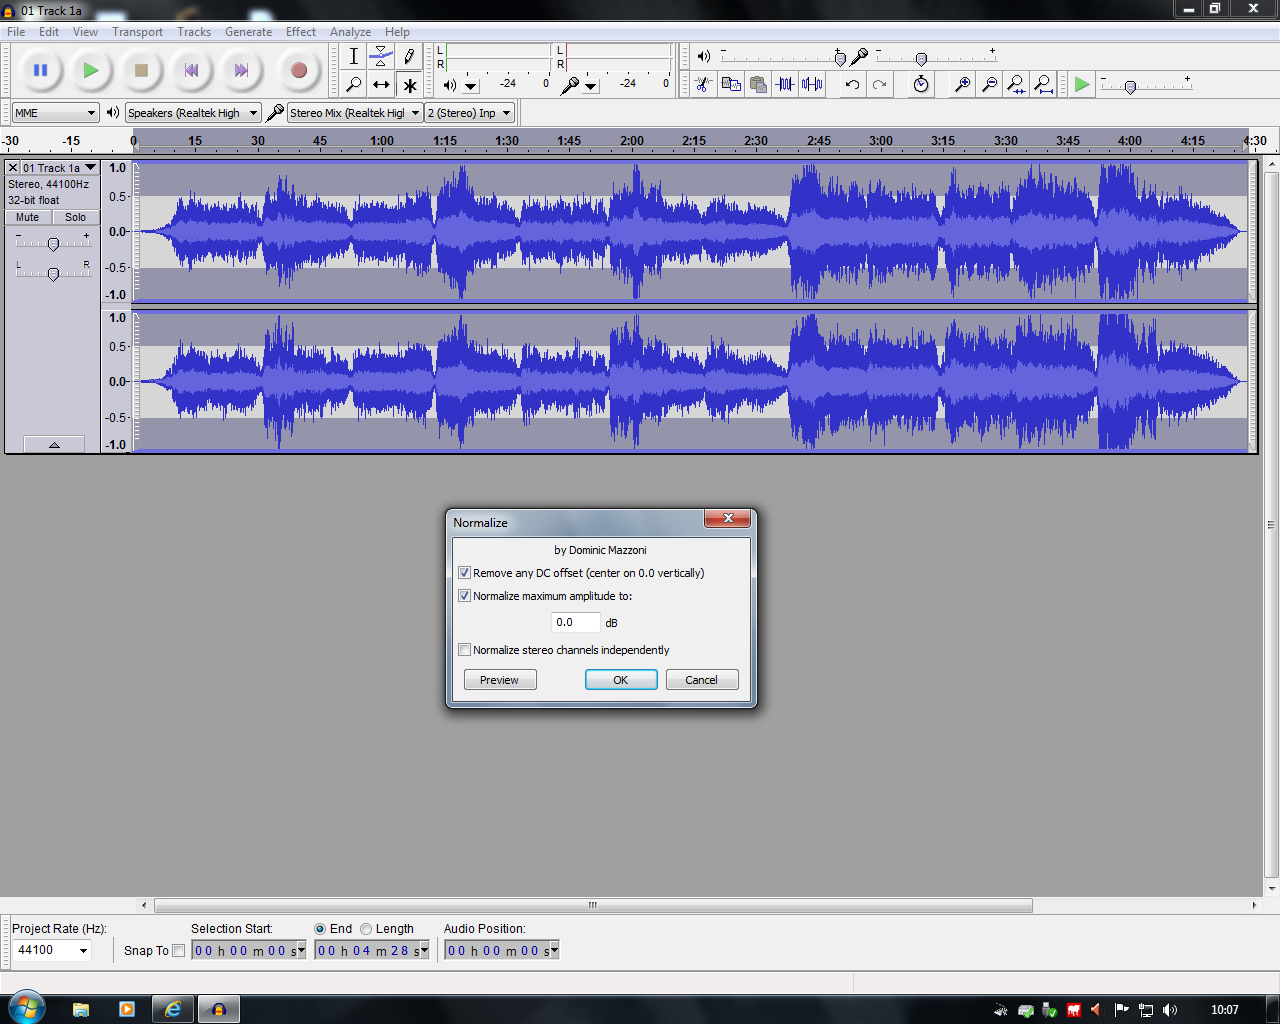This screenshot has height=1024, width=1280.
Task: Open the Effect menu
Action: click(x=300, y=32)
